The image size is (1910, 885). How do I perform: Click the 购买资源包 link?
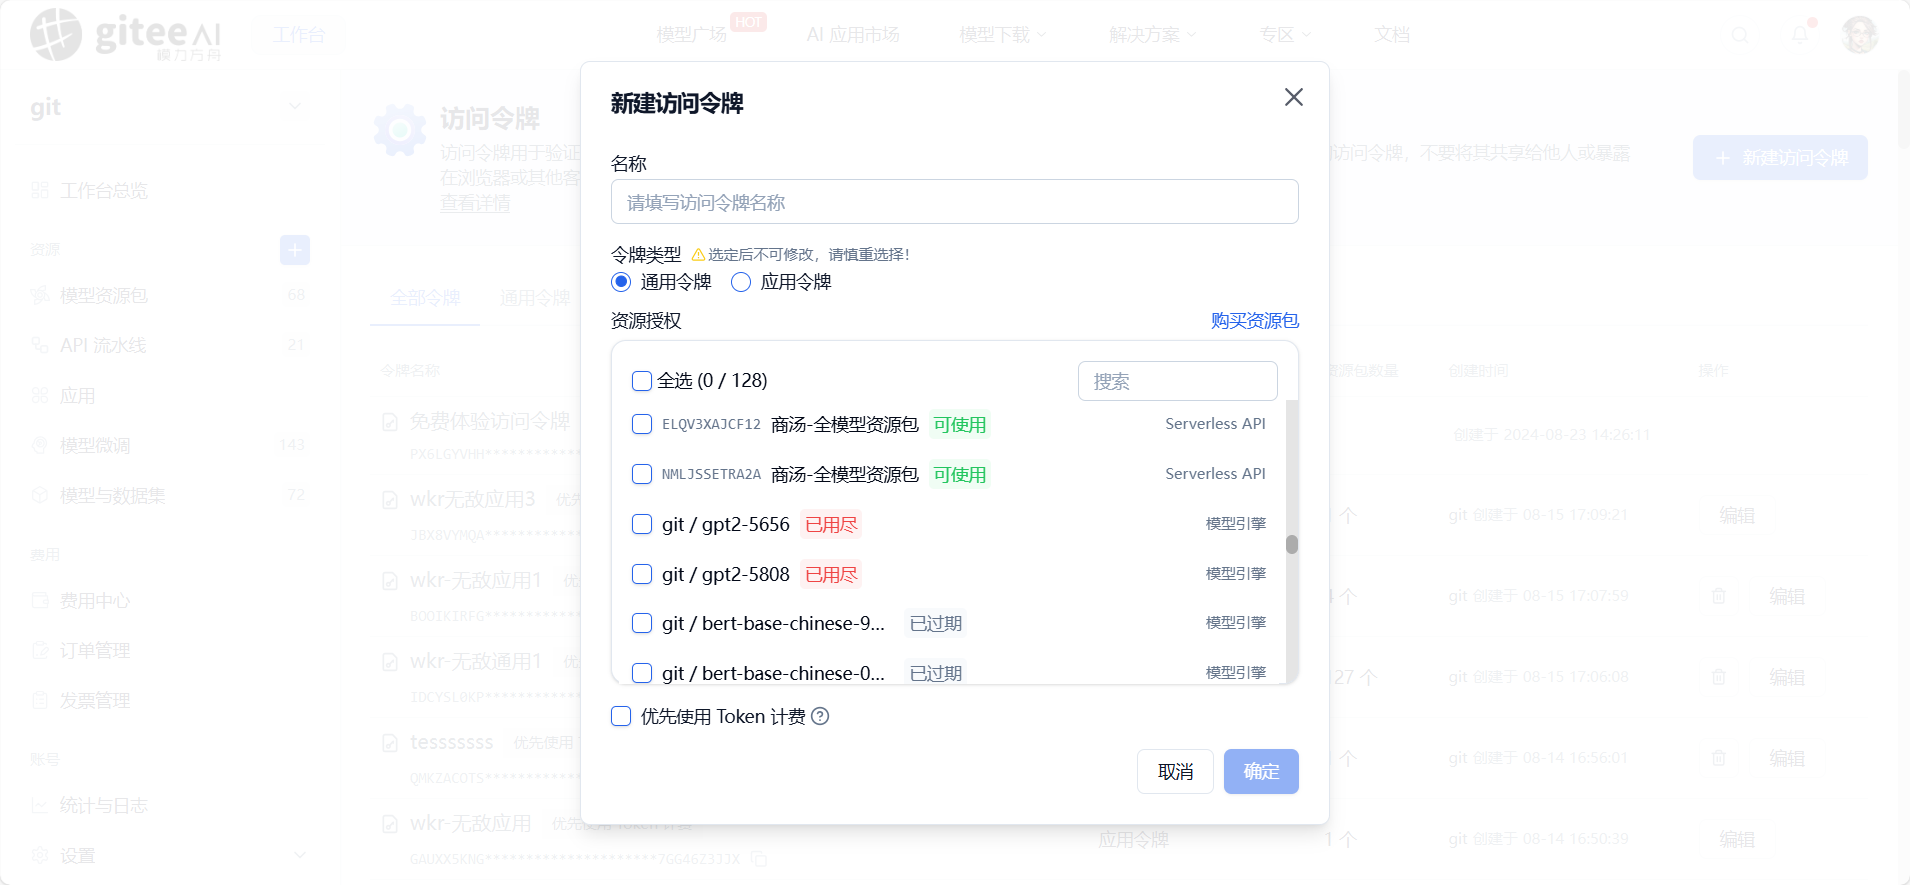pos(1254,321)
